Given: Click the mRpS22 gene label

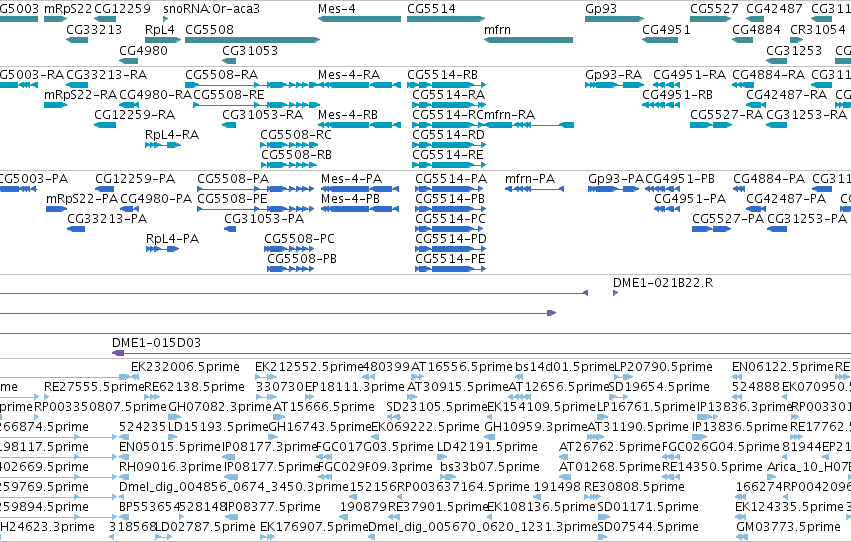Looking at the screenshot, I should coord(68,9).
